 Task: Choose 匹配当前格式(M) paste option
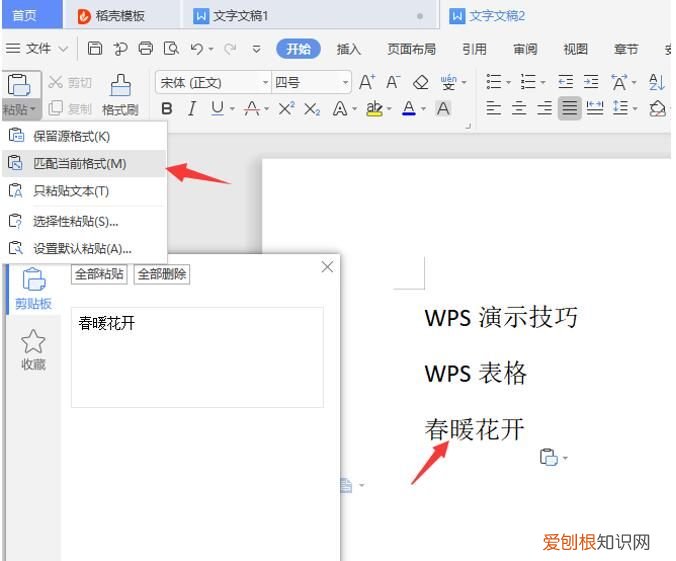click(x=84, y=163)
